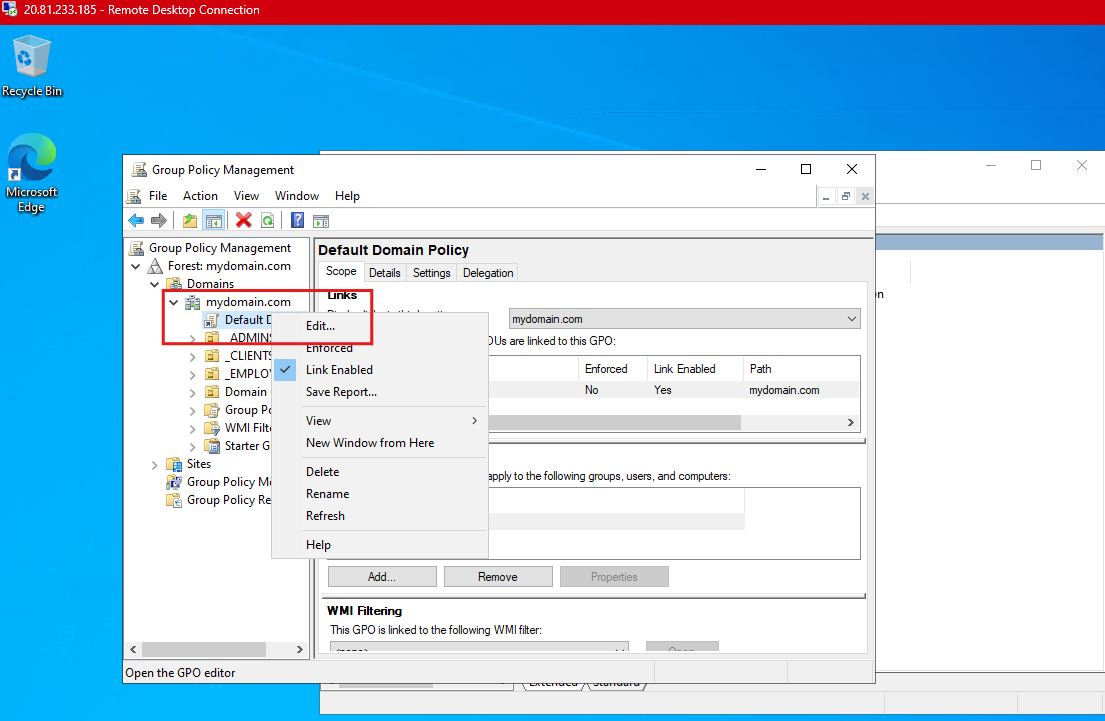The width and height of the screenshot is (1105, 721).
Task: Click the Group Policy Objects folder icon
Action: (x=211, y=410)
